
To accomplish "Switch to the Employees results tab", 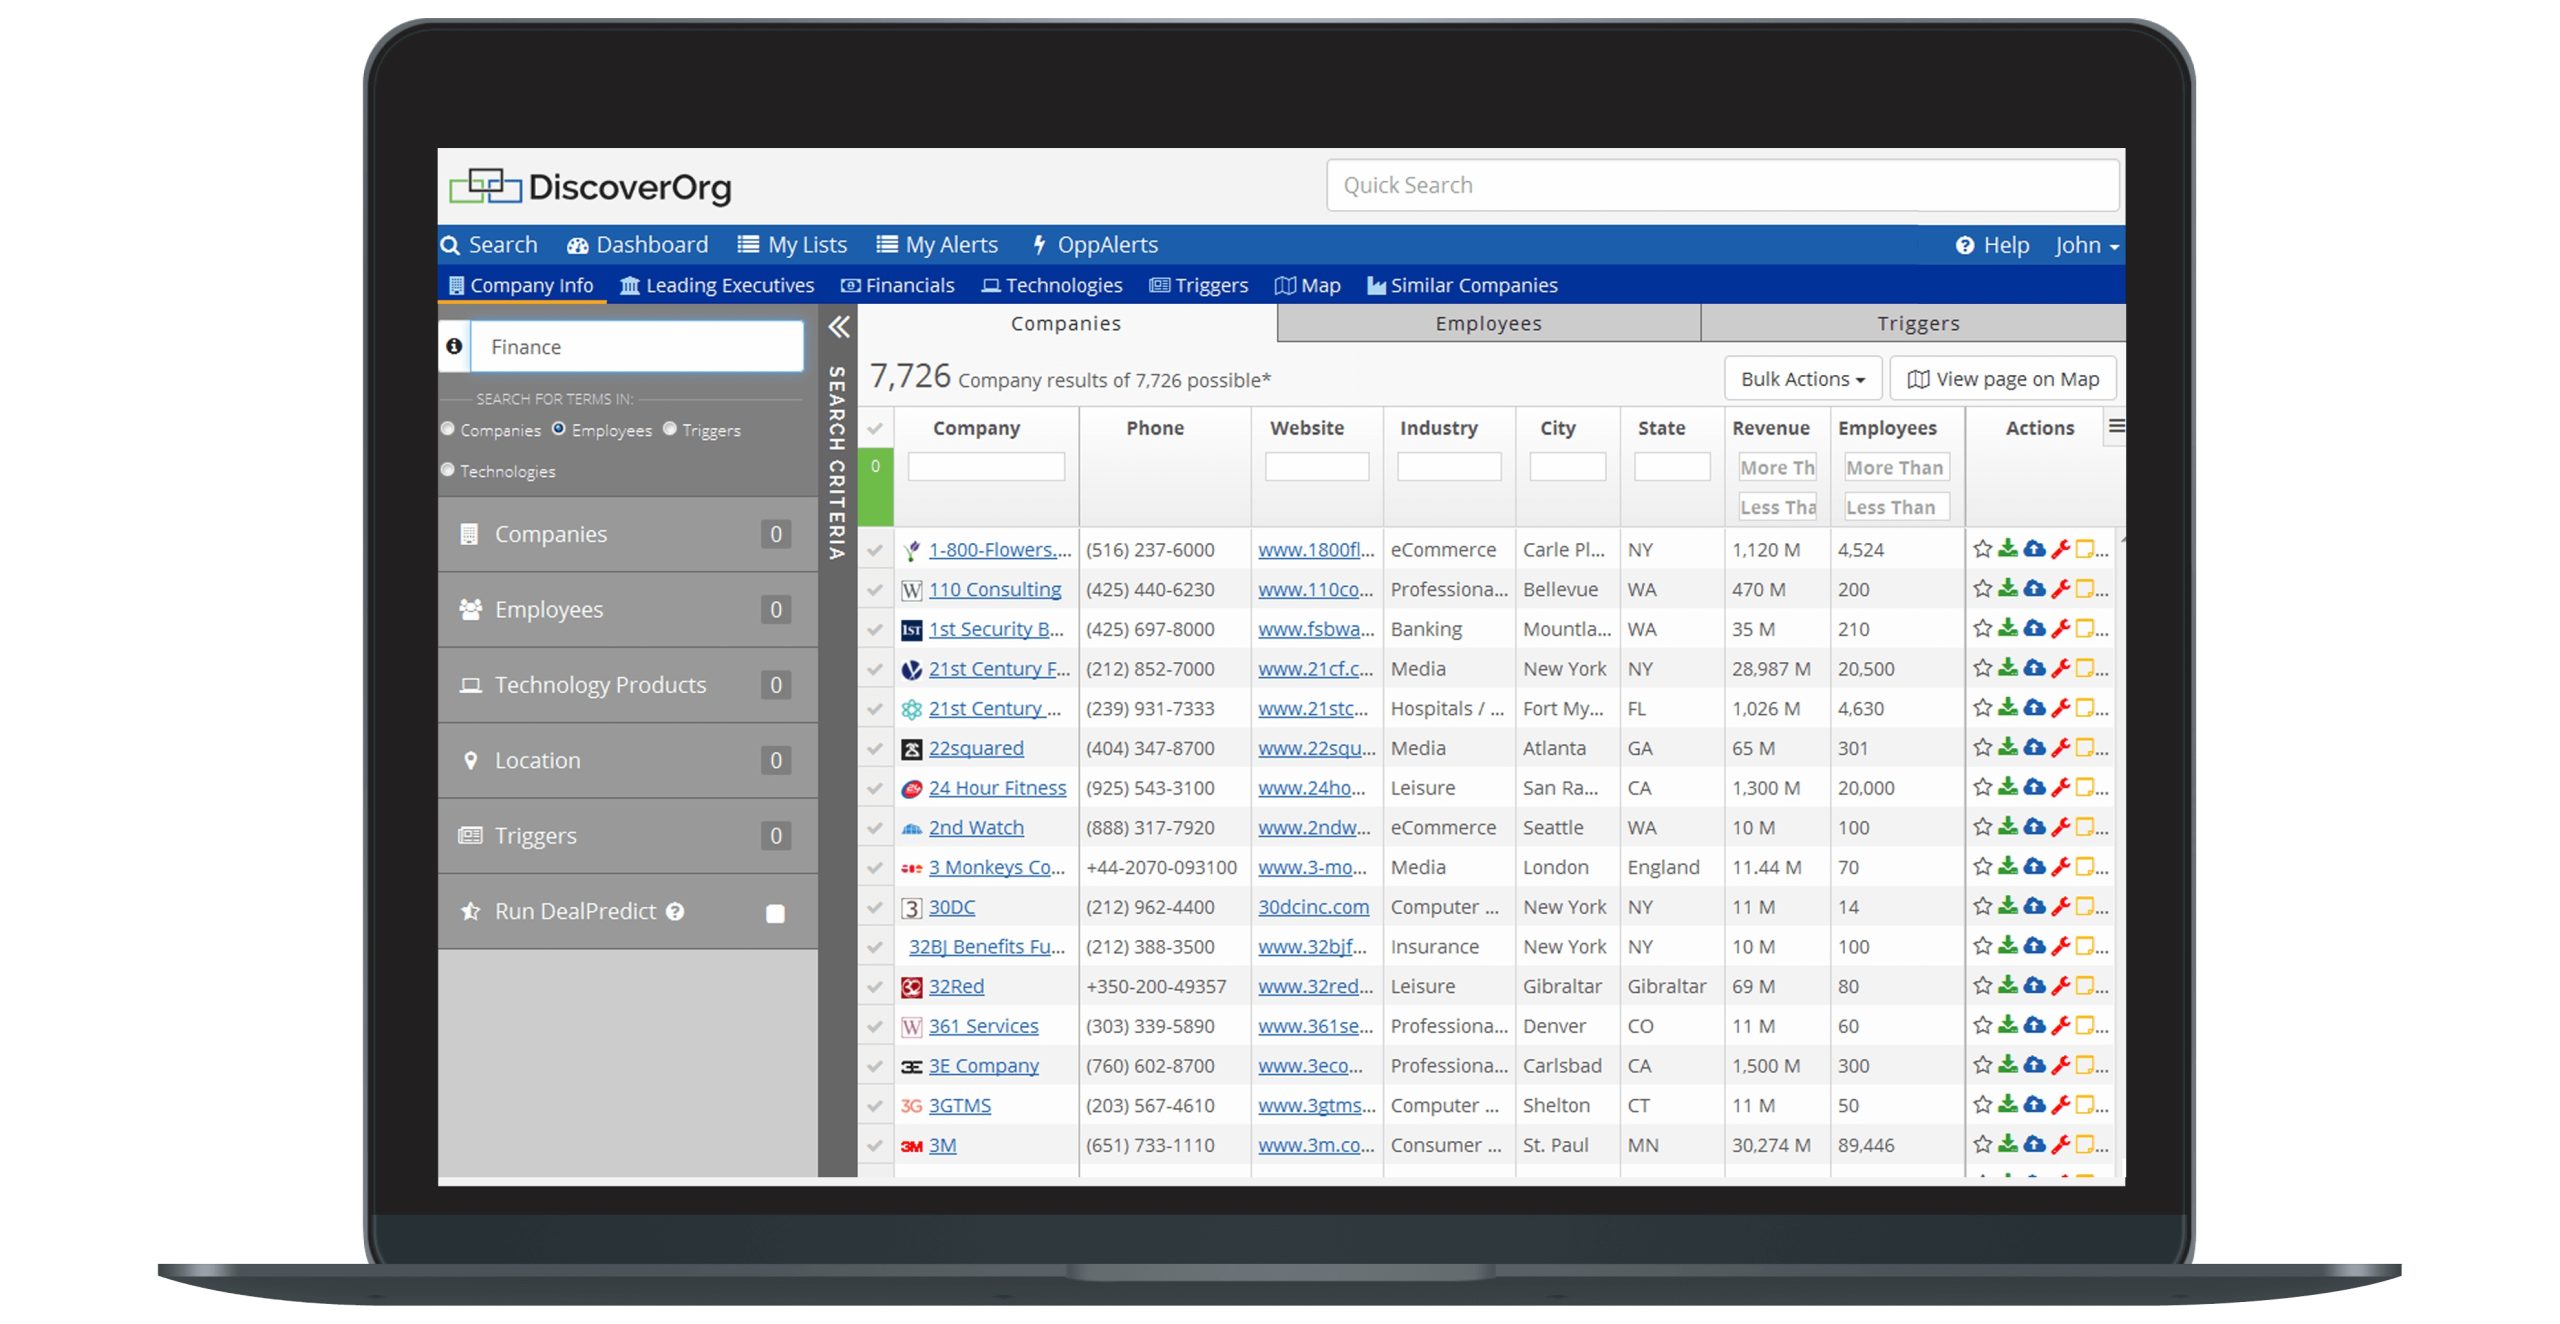I will (x=1488, y=323).
